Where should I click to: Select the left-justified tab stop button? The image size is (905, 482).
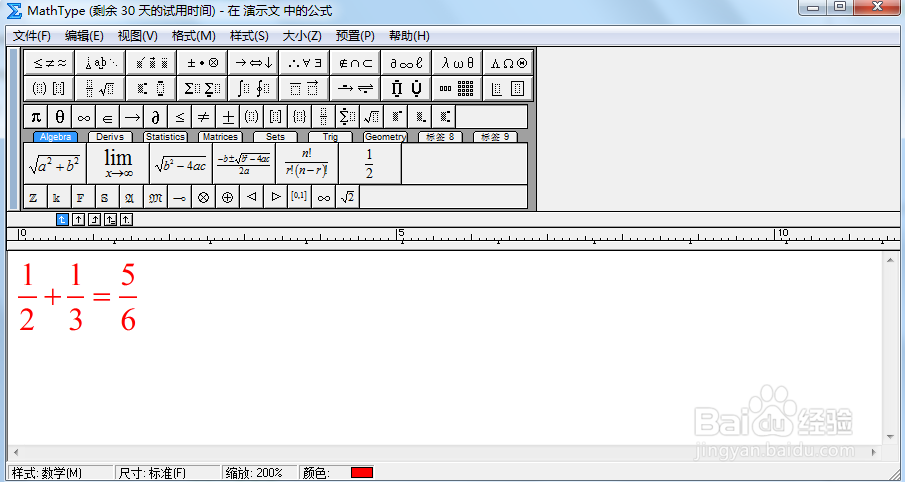tap(62, 219)
